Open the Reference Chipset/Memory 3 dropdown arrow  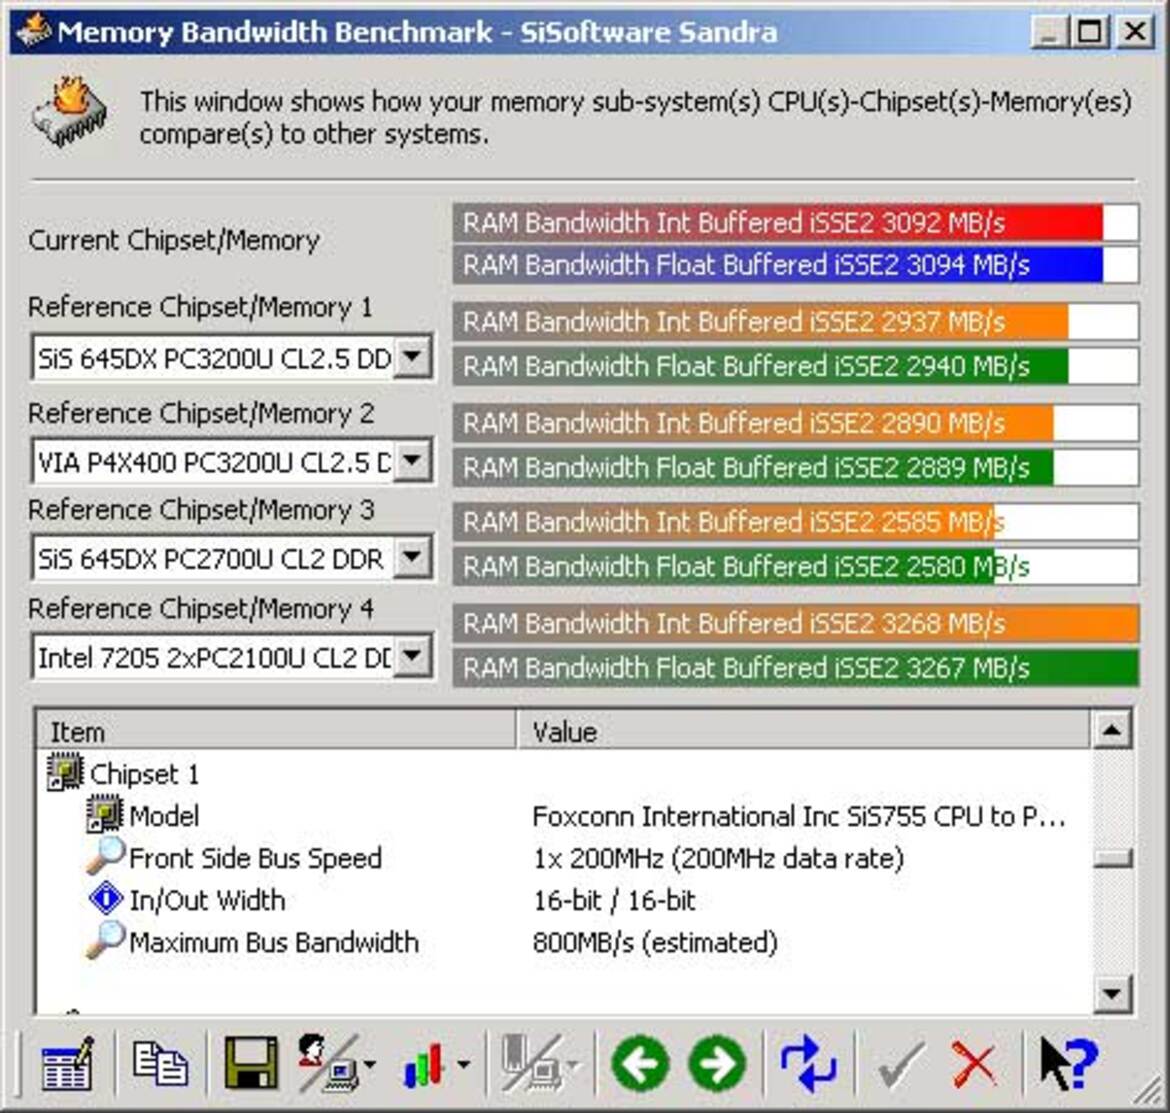point(412,557)
